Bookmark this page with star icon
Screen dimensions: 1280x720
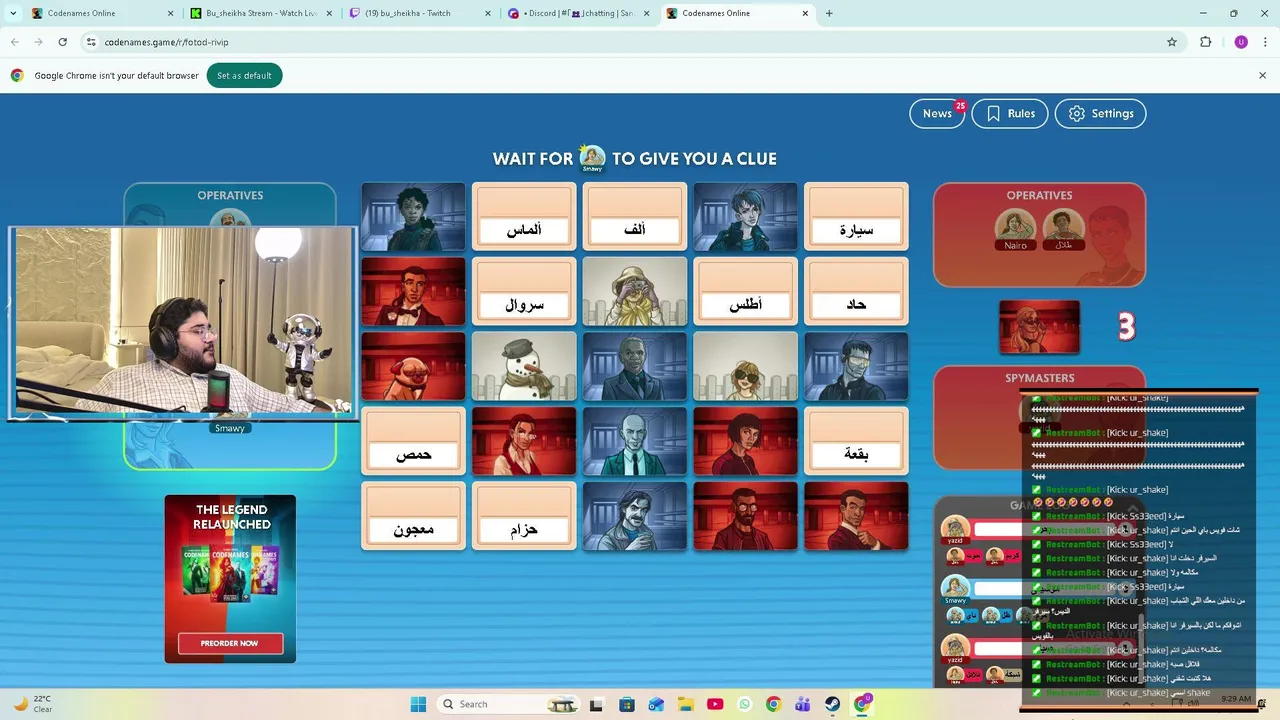pyautogui.click(x=1172, y=42)
